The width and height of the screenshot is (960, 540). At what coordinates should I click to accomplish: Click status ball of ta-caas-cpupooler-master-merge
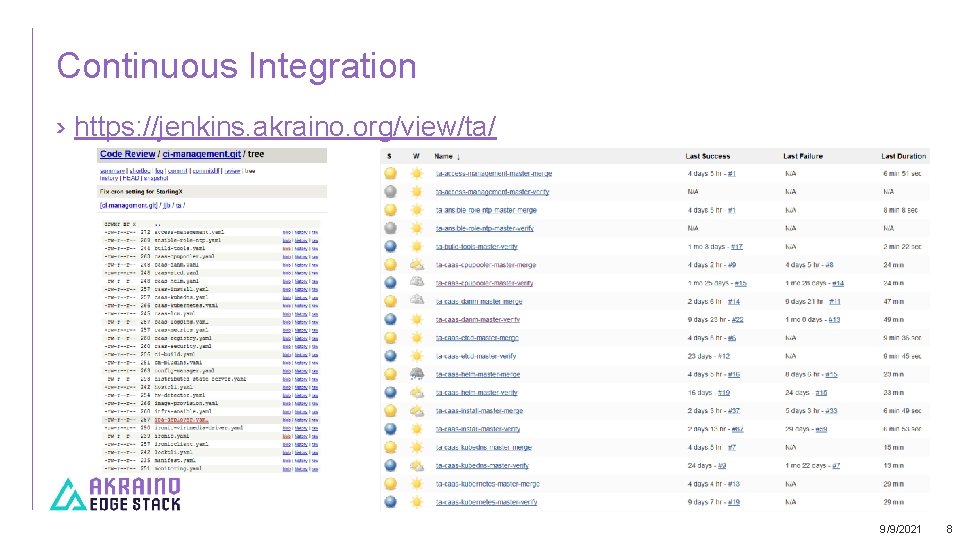(390, 264)
